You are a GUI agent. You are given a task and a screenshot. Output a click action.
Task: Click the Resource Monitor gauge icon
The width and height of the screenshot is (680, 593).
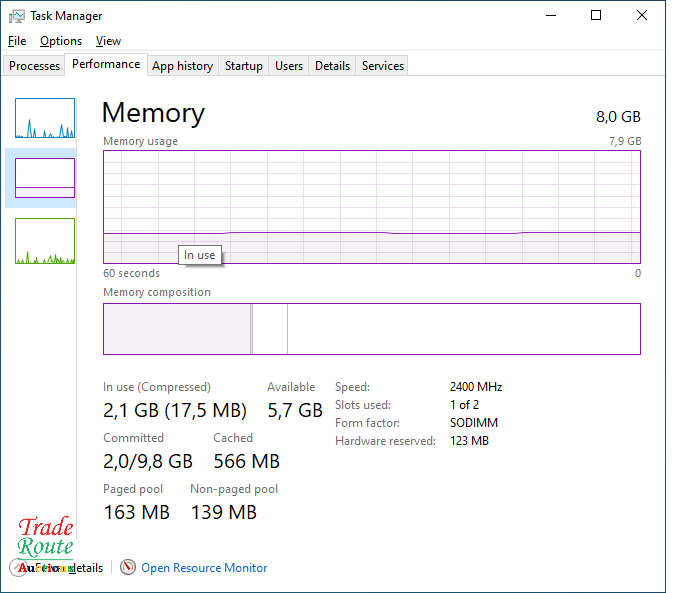click(128, 568)
